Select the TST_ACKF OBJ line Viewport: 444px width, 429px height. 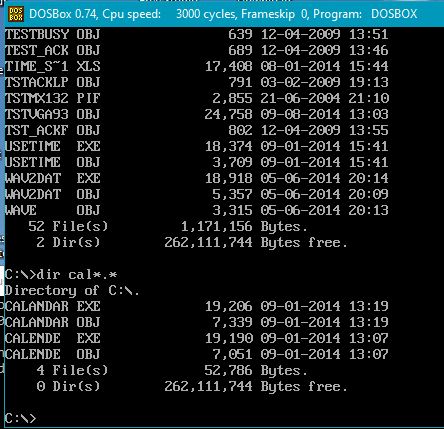[x=196, y=130]
